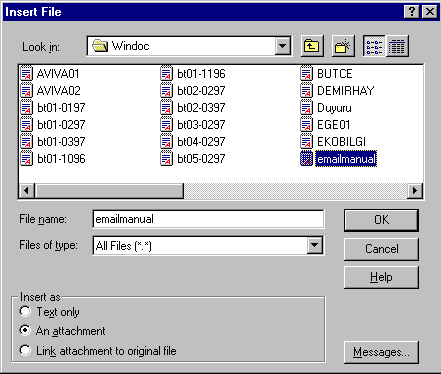Select file name text bt03-0297
Screen dimensions: 441x374
click(201, 125)
